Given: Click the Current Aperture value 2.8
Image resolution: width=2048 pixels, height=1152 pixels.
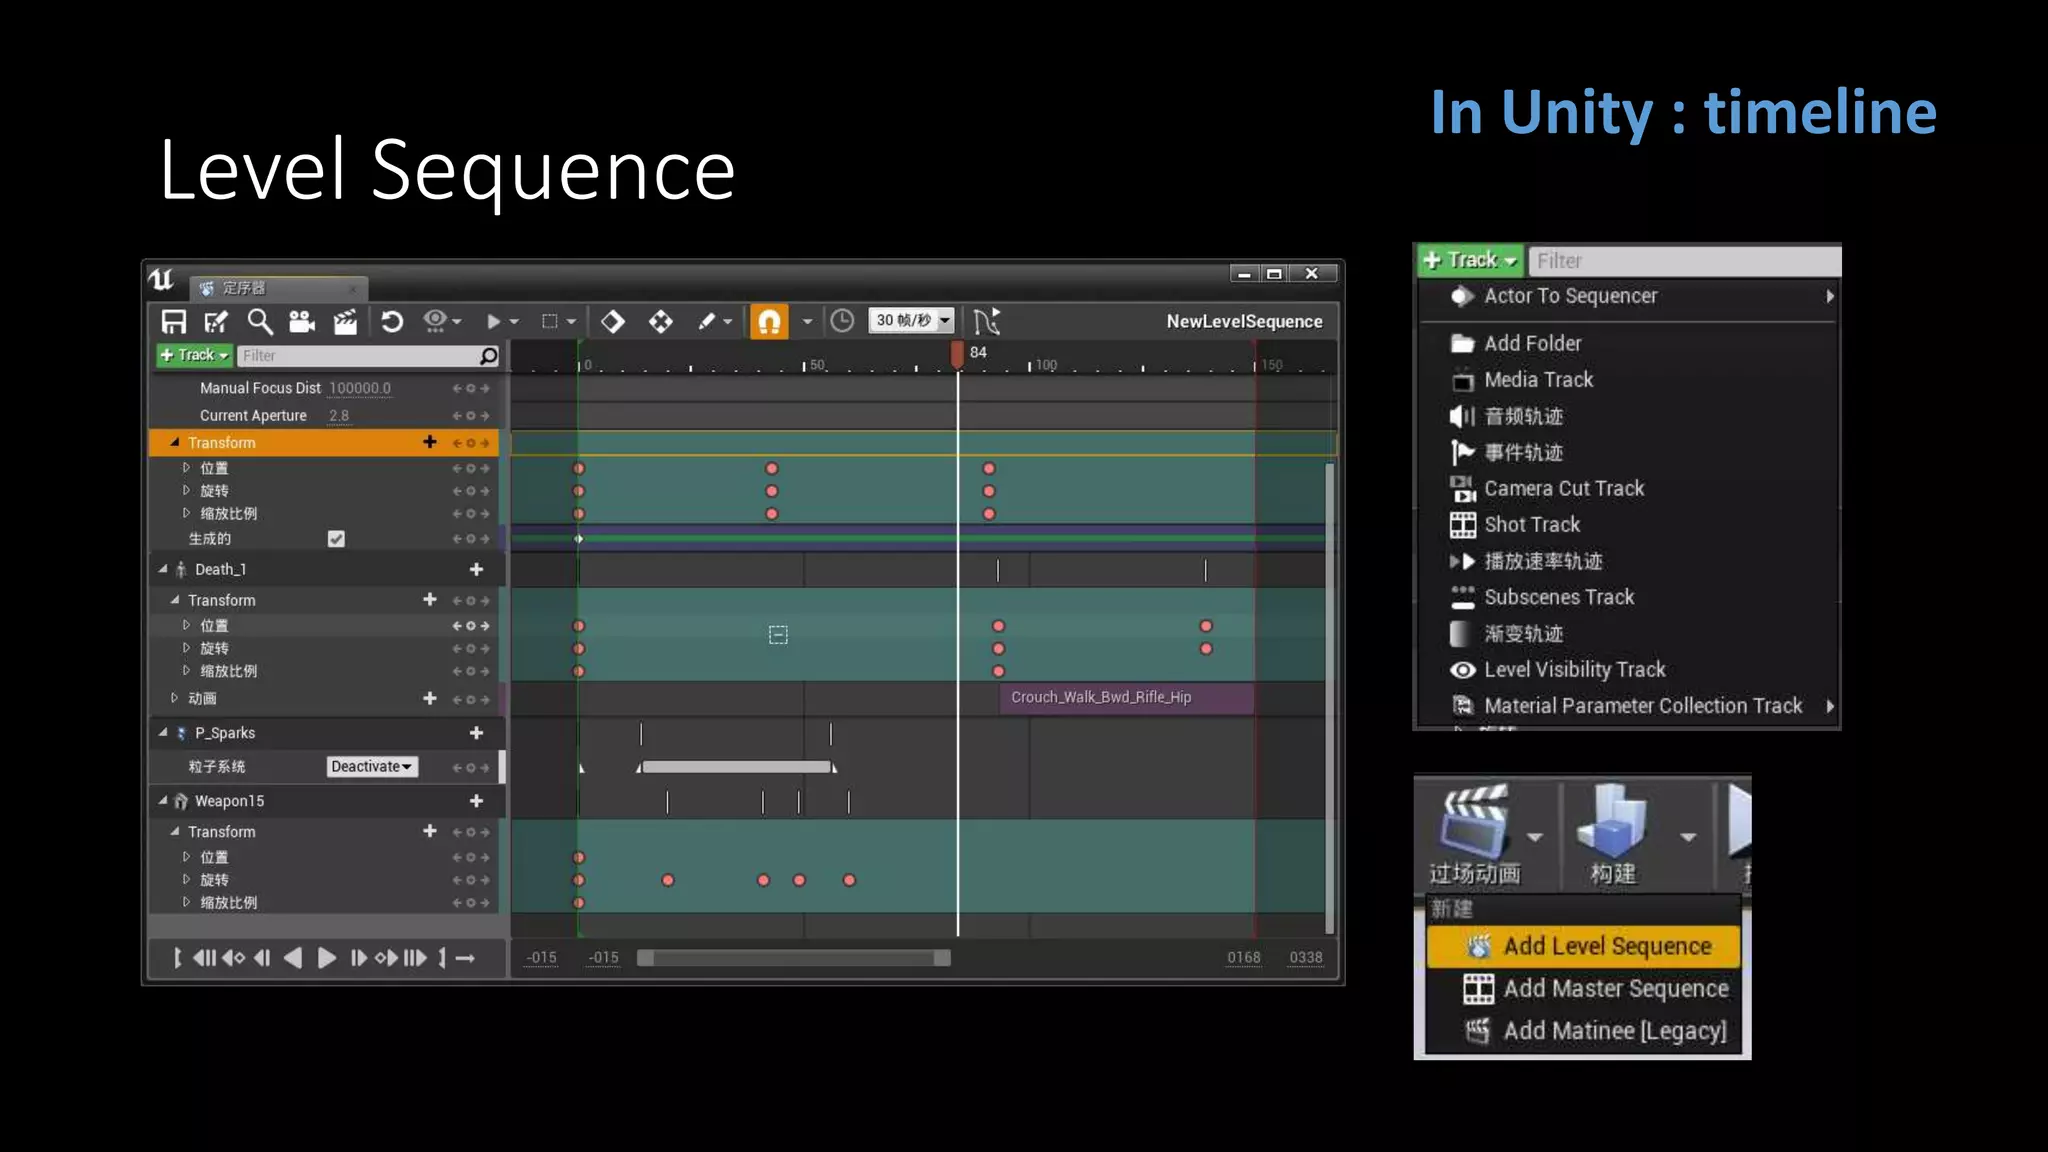Looking at the screenshot, I should click(x=339, y=415).
